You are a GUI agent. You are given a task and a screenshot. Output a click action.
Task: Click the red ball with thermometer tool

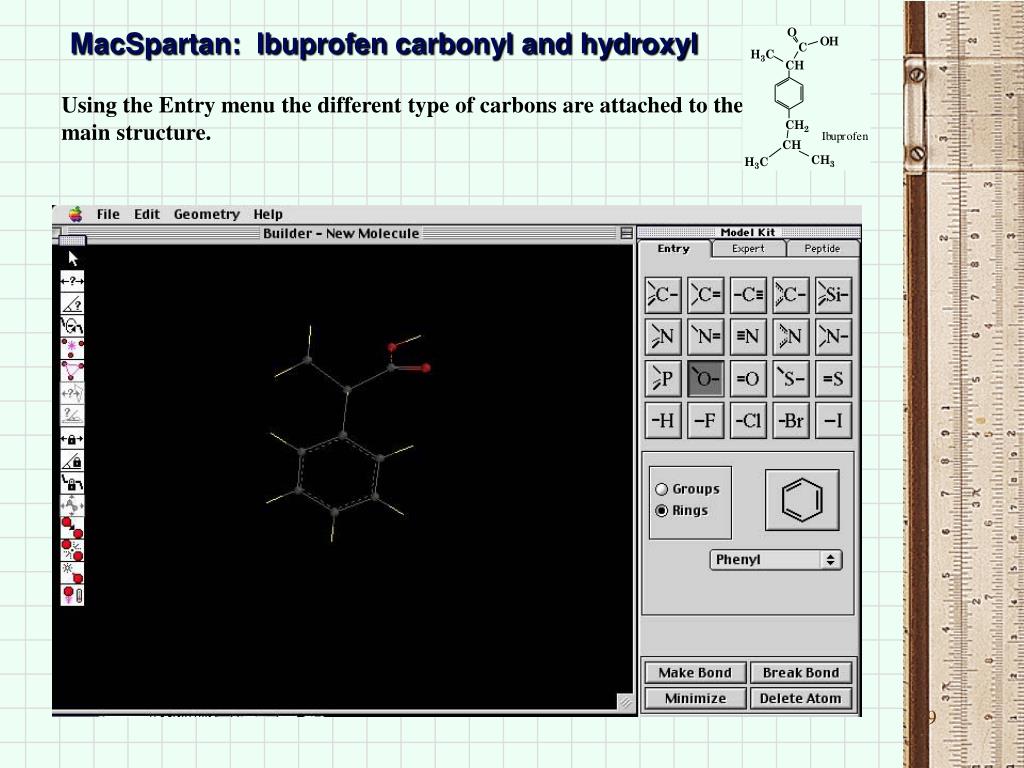click(72, 594)
